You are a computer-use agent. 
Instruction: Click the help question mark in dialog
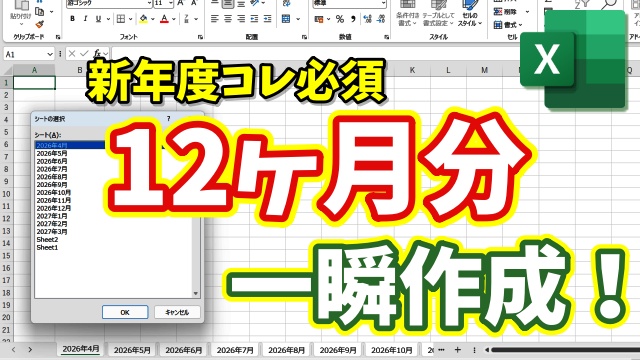(168, 119)
